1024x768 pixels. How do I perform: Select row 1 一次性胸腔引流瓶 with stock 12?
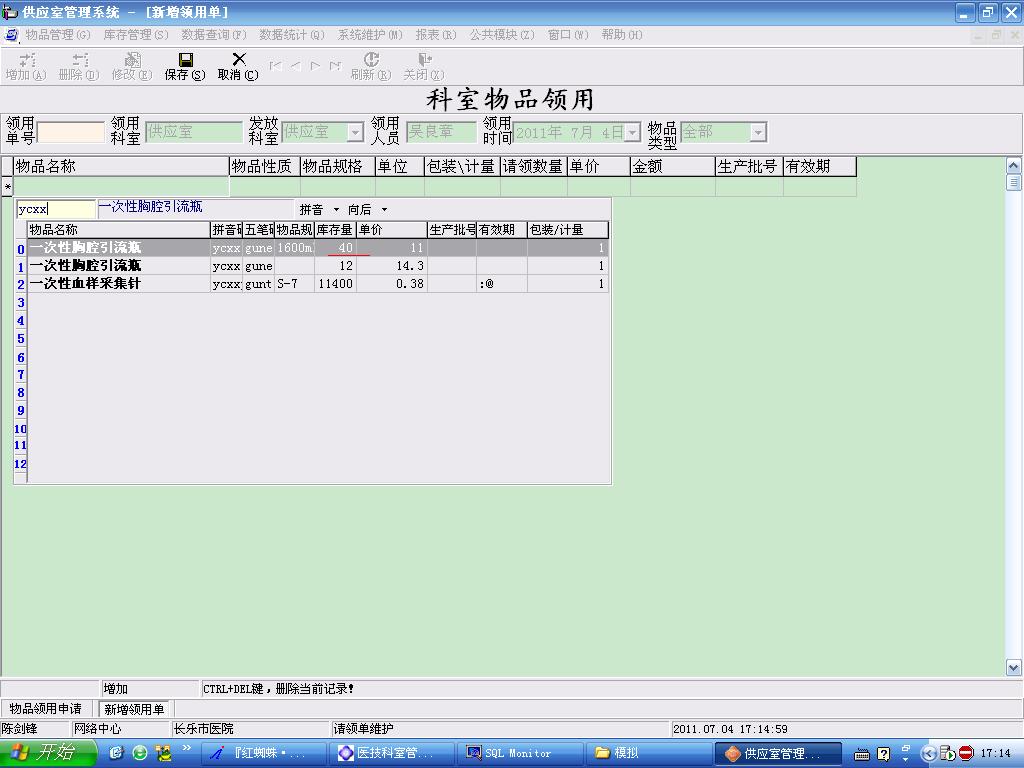click(x=317, y=266)
